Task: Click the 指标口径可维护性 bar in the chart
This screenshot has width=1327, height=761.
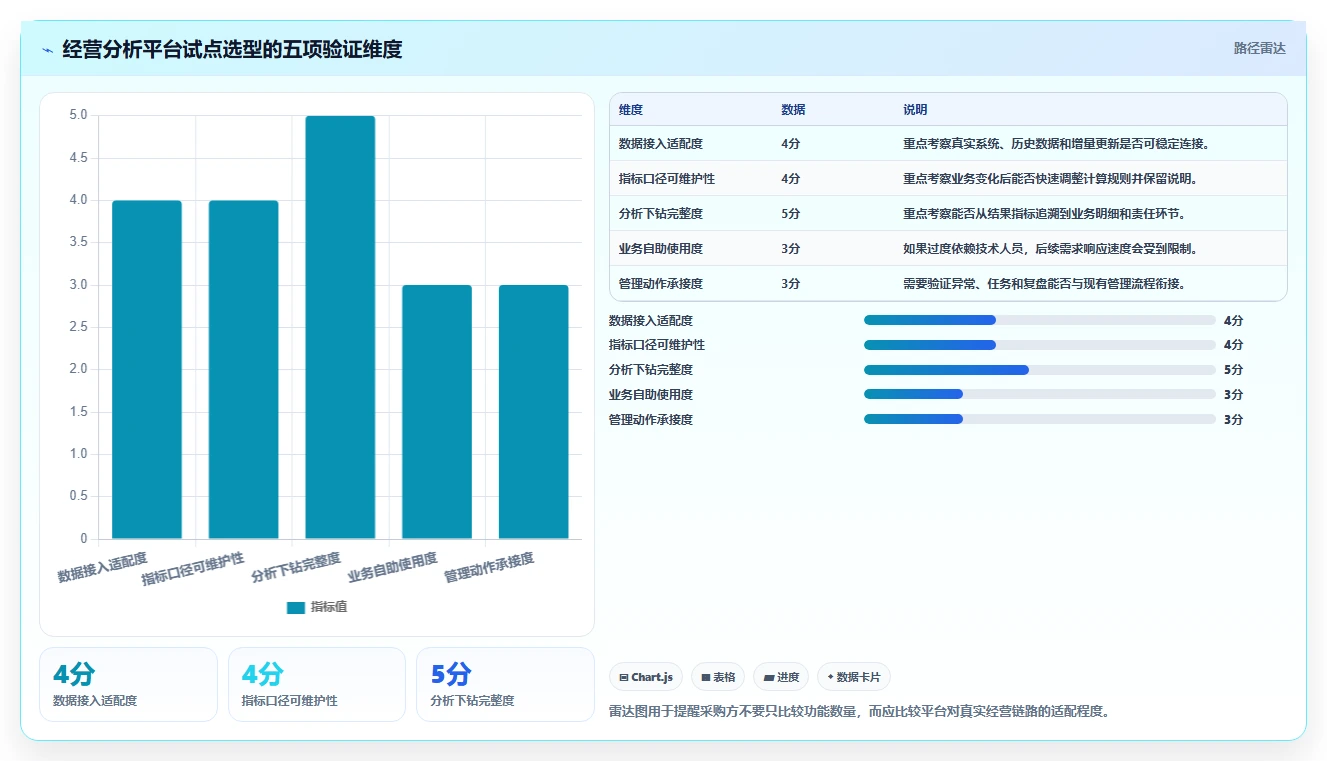Action: (244, 370)
